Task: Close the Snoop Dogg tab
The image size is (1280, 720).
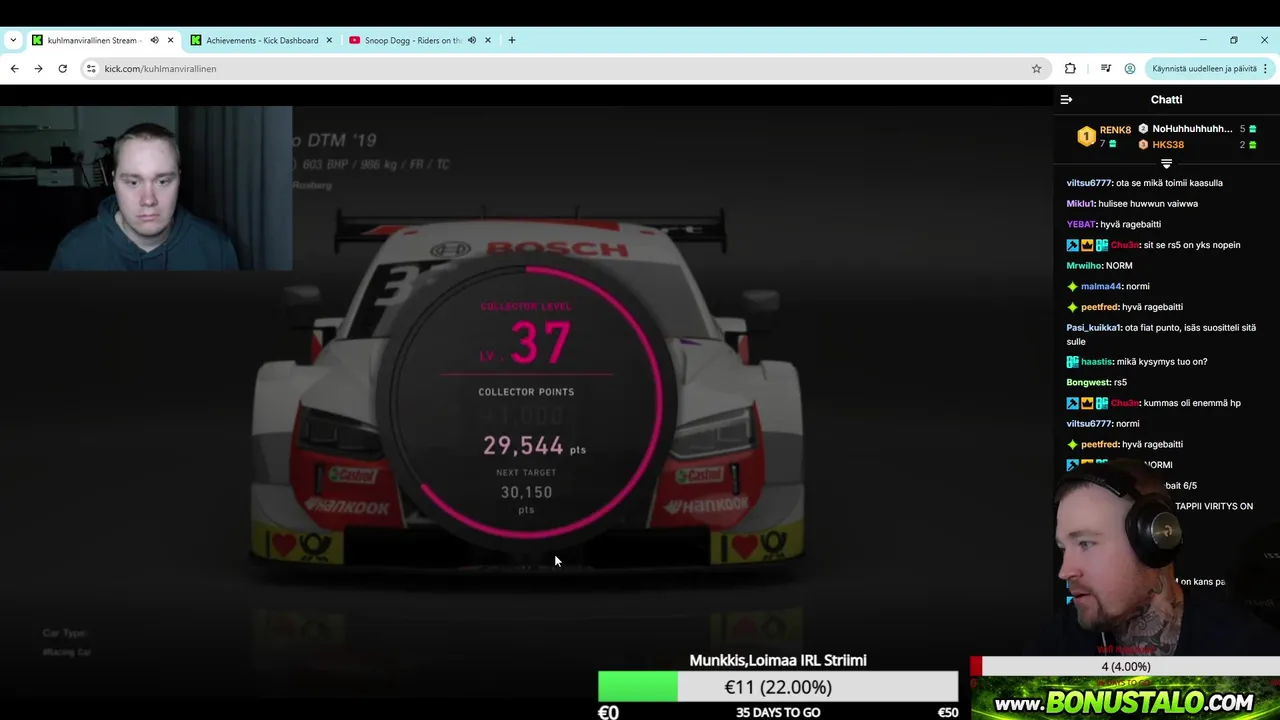Action: click(488, 40)
